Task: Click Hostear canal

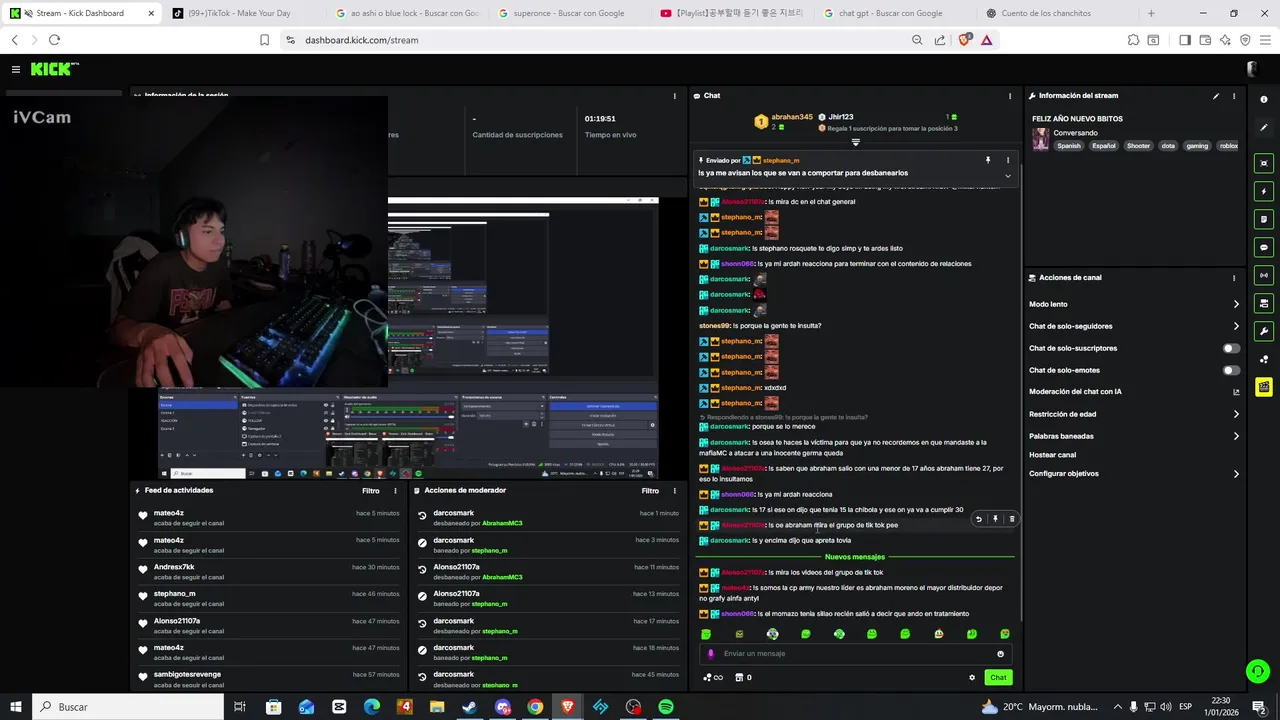Action: pos(1052,455)
